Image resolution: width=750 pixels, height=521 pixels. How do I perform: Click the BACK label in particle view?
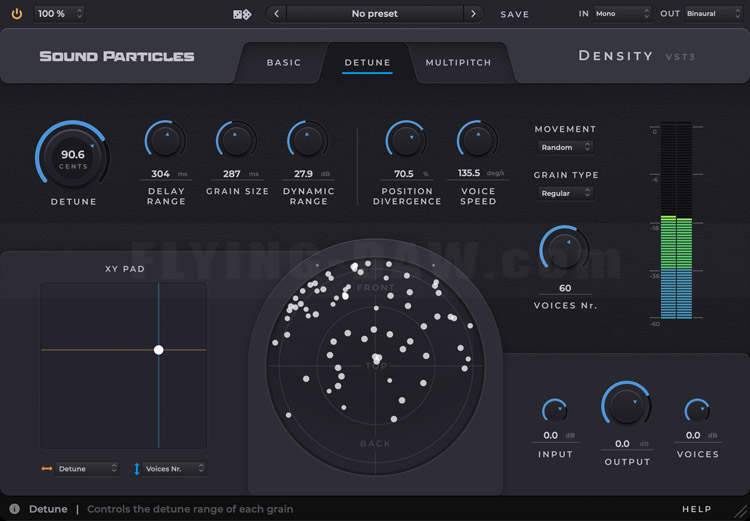click(375, 443)
